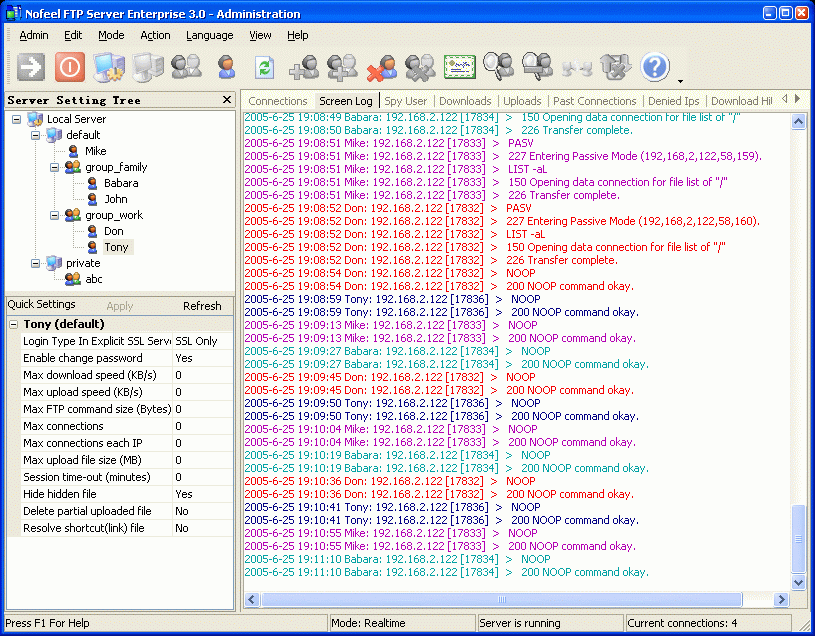This screenshot has width=815, height=636.
Task: Click the Refresh button in Quick Settings
Action: [x=202, y=306]
